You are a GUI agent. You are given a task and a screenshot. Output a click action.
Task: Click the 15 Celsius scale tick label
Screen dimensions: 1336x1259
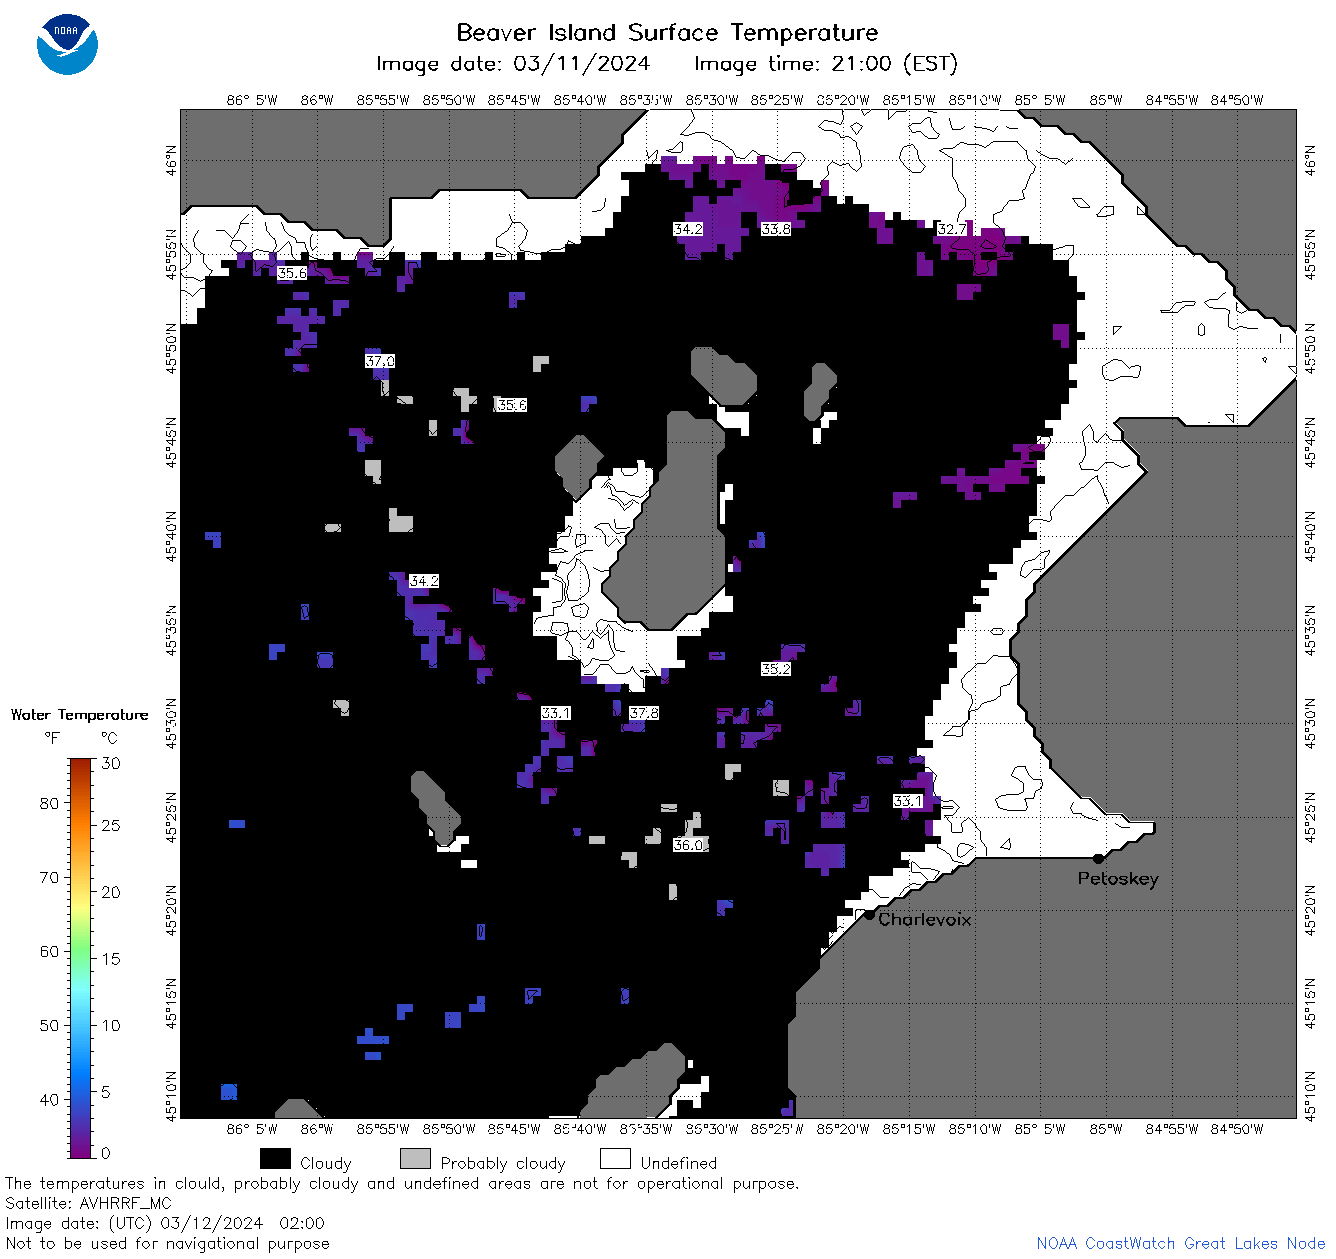click(x=111, y=959)
